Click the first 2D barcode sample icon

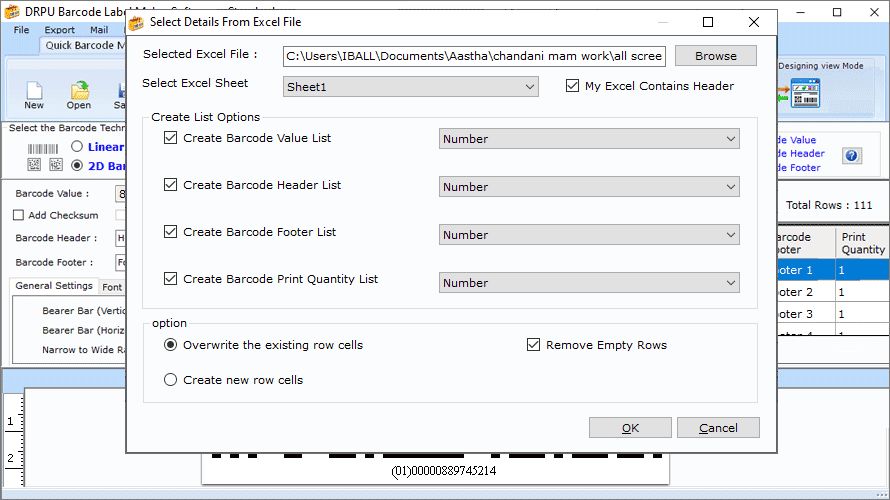click(x=34, y=165)
